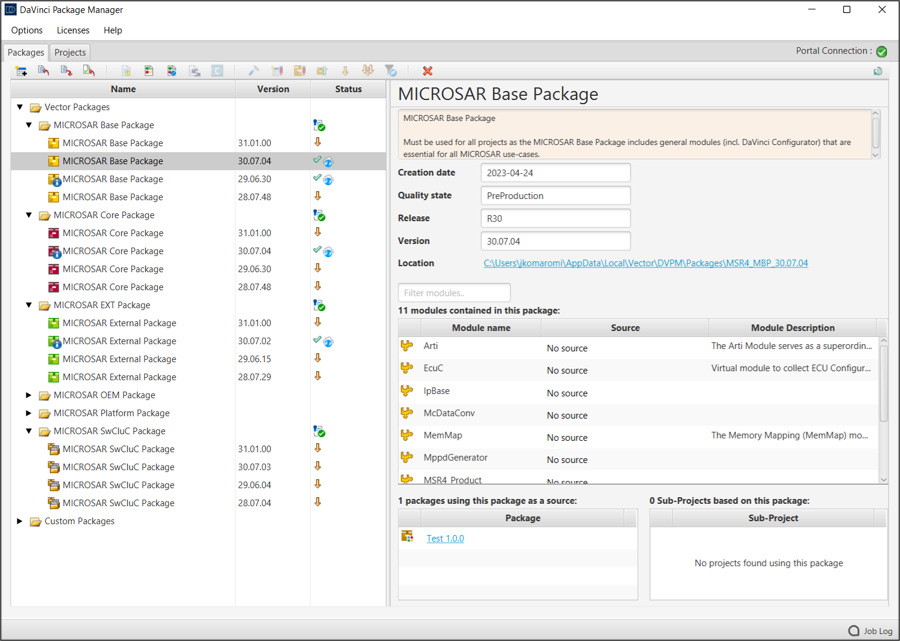Click status icon of MICROSAR EXT Package folder
The height and width of the screenshot is (641, 900).
pyautogui.click(x=319, y=305)
